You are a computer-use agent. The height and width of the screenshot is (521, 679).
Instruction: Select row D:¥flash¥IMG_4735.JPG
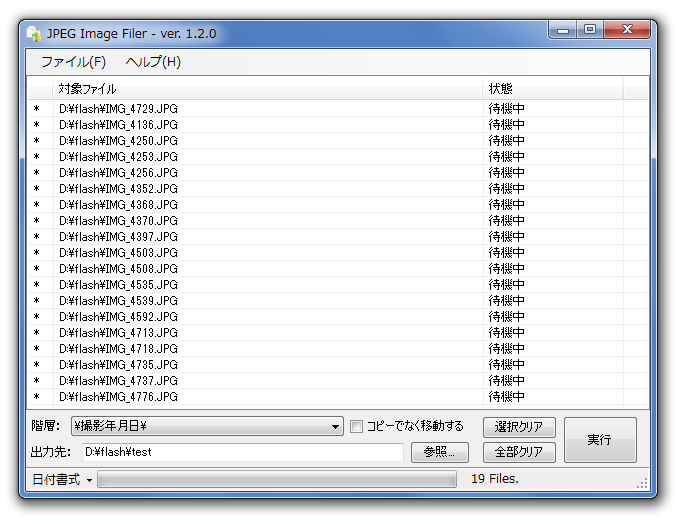(x=338, y=365)
